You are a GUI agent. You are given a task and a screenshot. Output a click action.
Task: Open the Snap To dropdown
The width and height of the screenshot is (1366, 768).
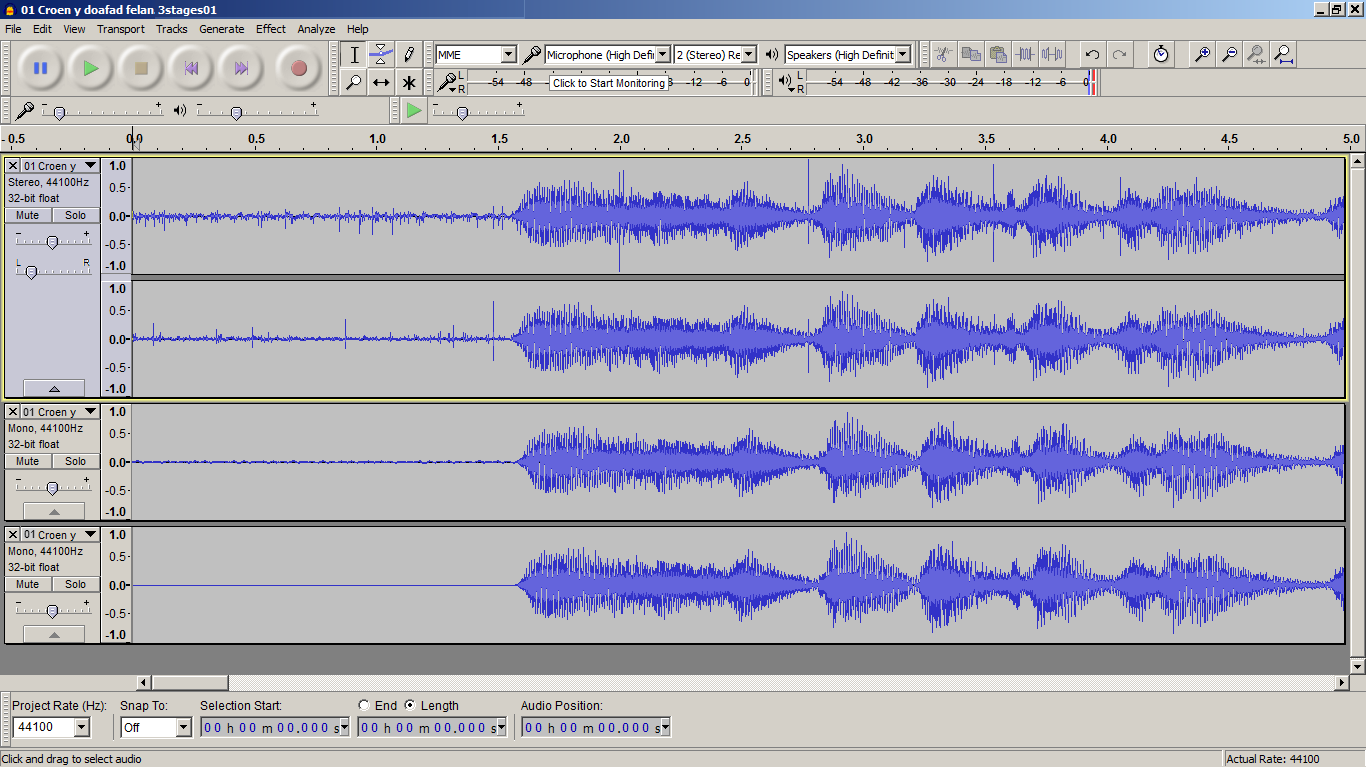click(183, 727)
